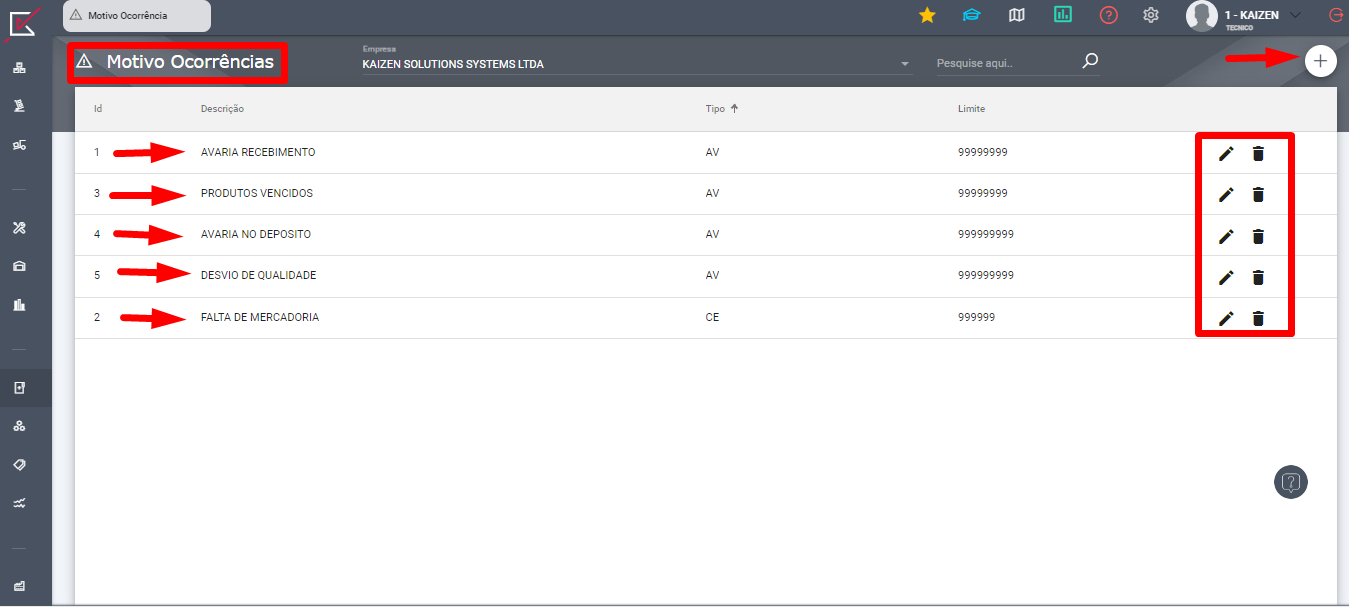Sort by the Tipo column header

click(715, 109)
